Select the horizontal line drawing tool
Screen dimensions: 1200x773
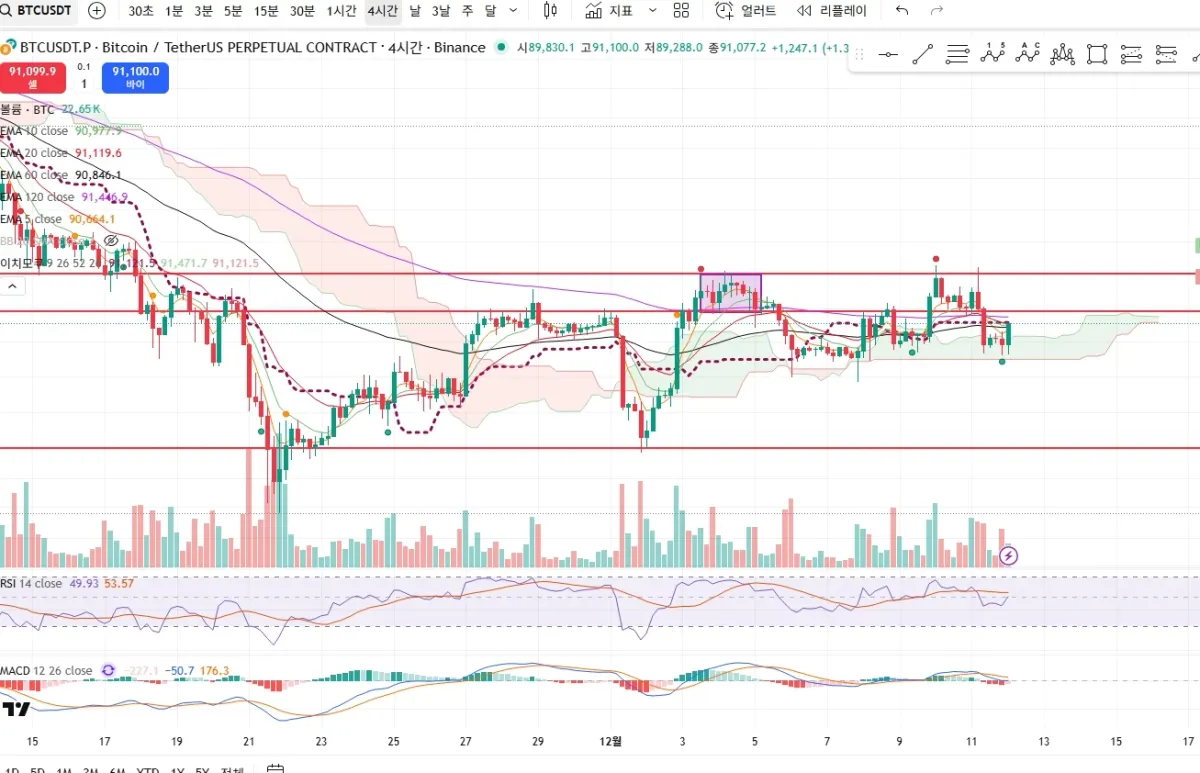coord(888,54)
